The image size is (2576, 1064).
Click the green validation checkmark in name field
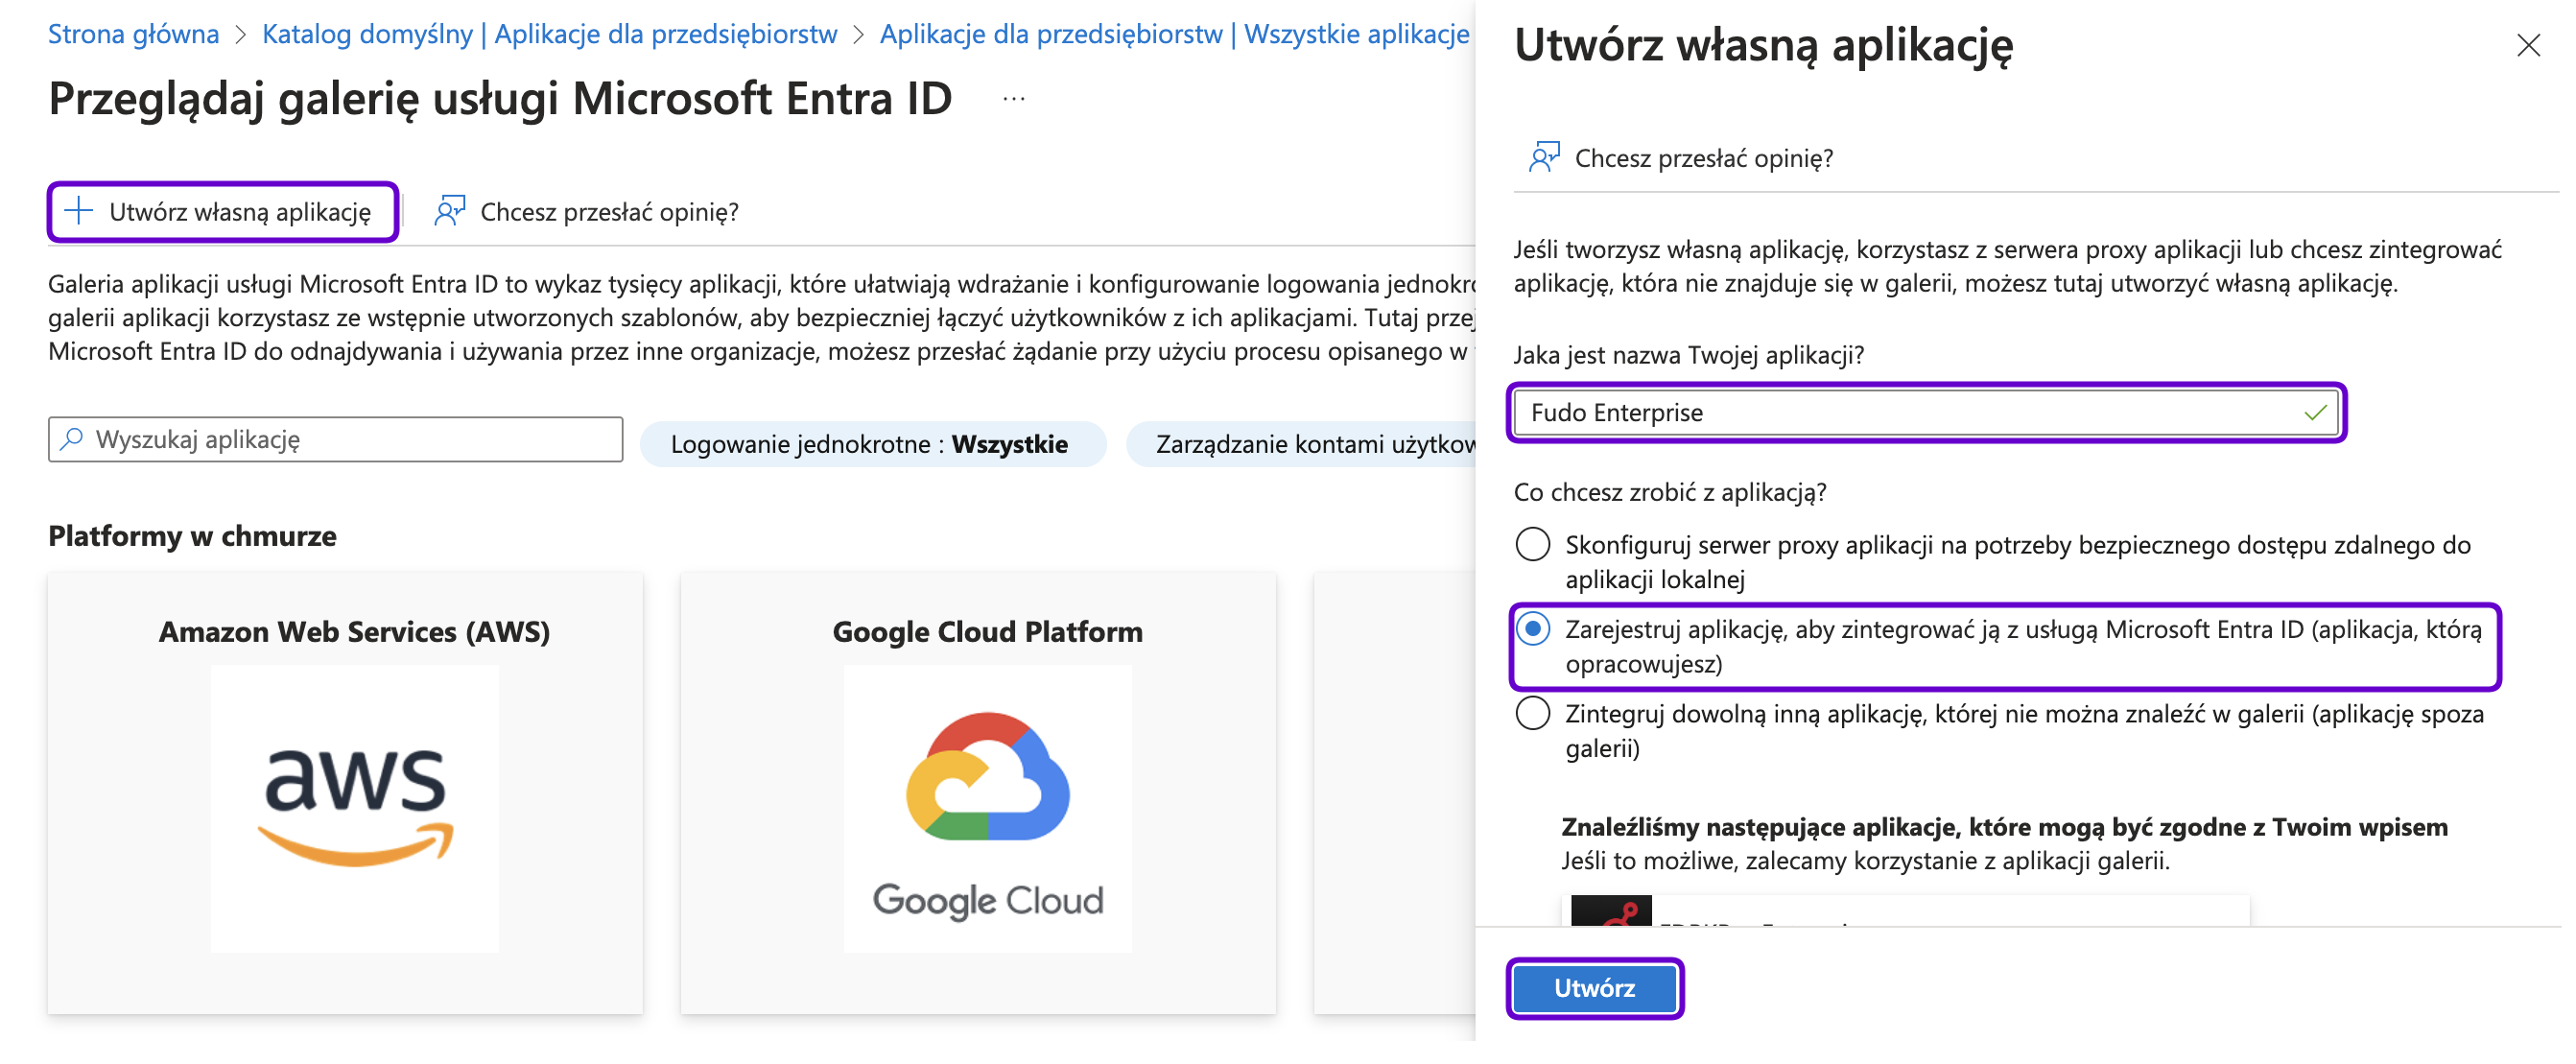tap(2315, 413)
